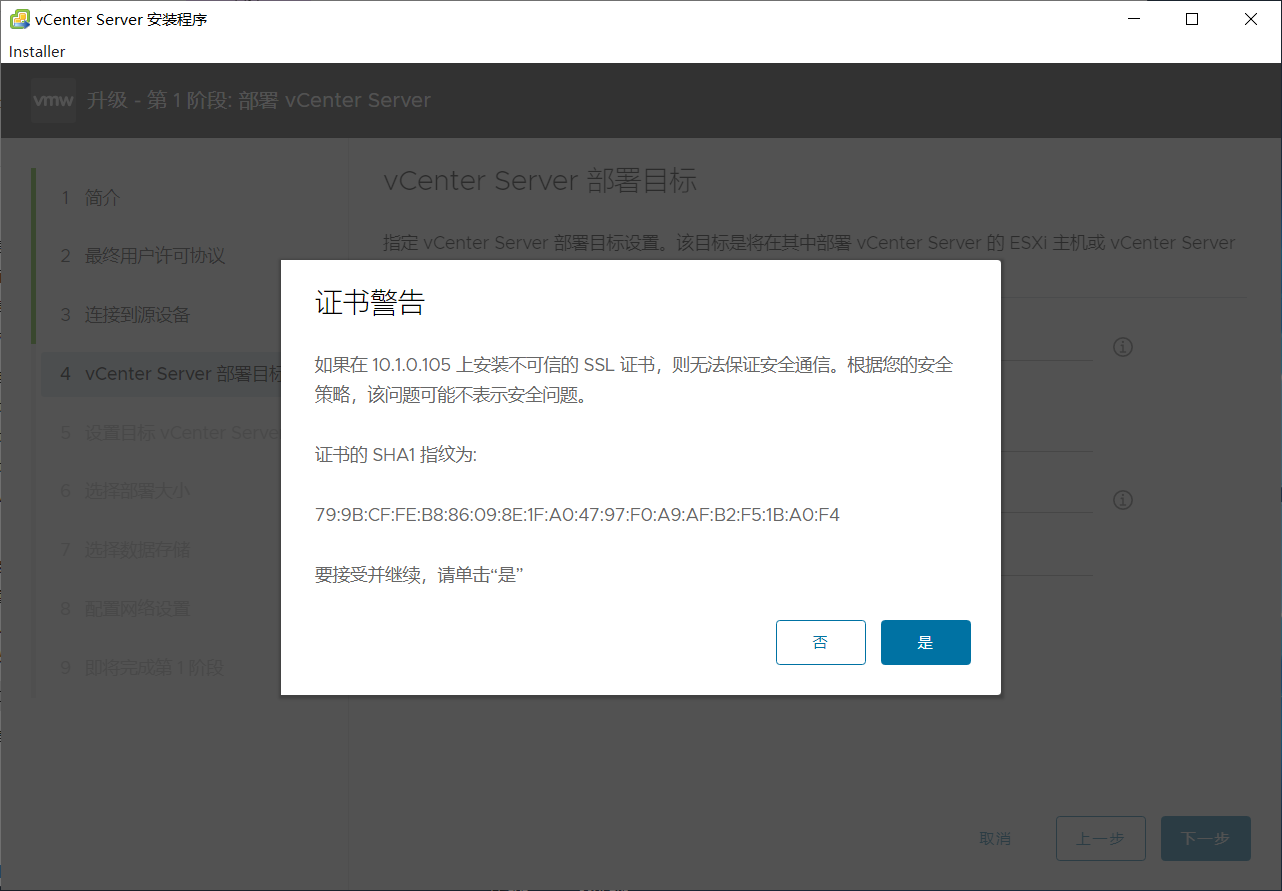Click 否 to reject the certificate warning
Image resolution: width=1282 pixels, height=891 pixels.
[x=820, y=642]
